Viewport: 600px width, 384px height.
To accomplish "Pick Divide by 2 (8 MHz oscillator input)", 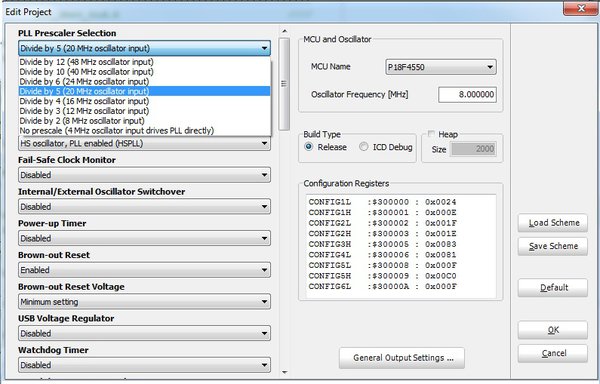I will (145, 121).
